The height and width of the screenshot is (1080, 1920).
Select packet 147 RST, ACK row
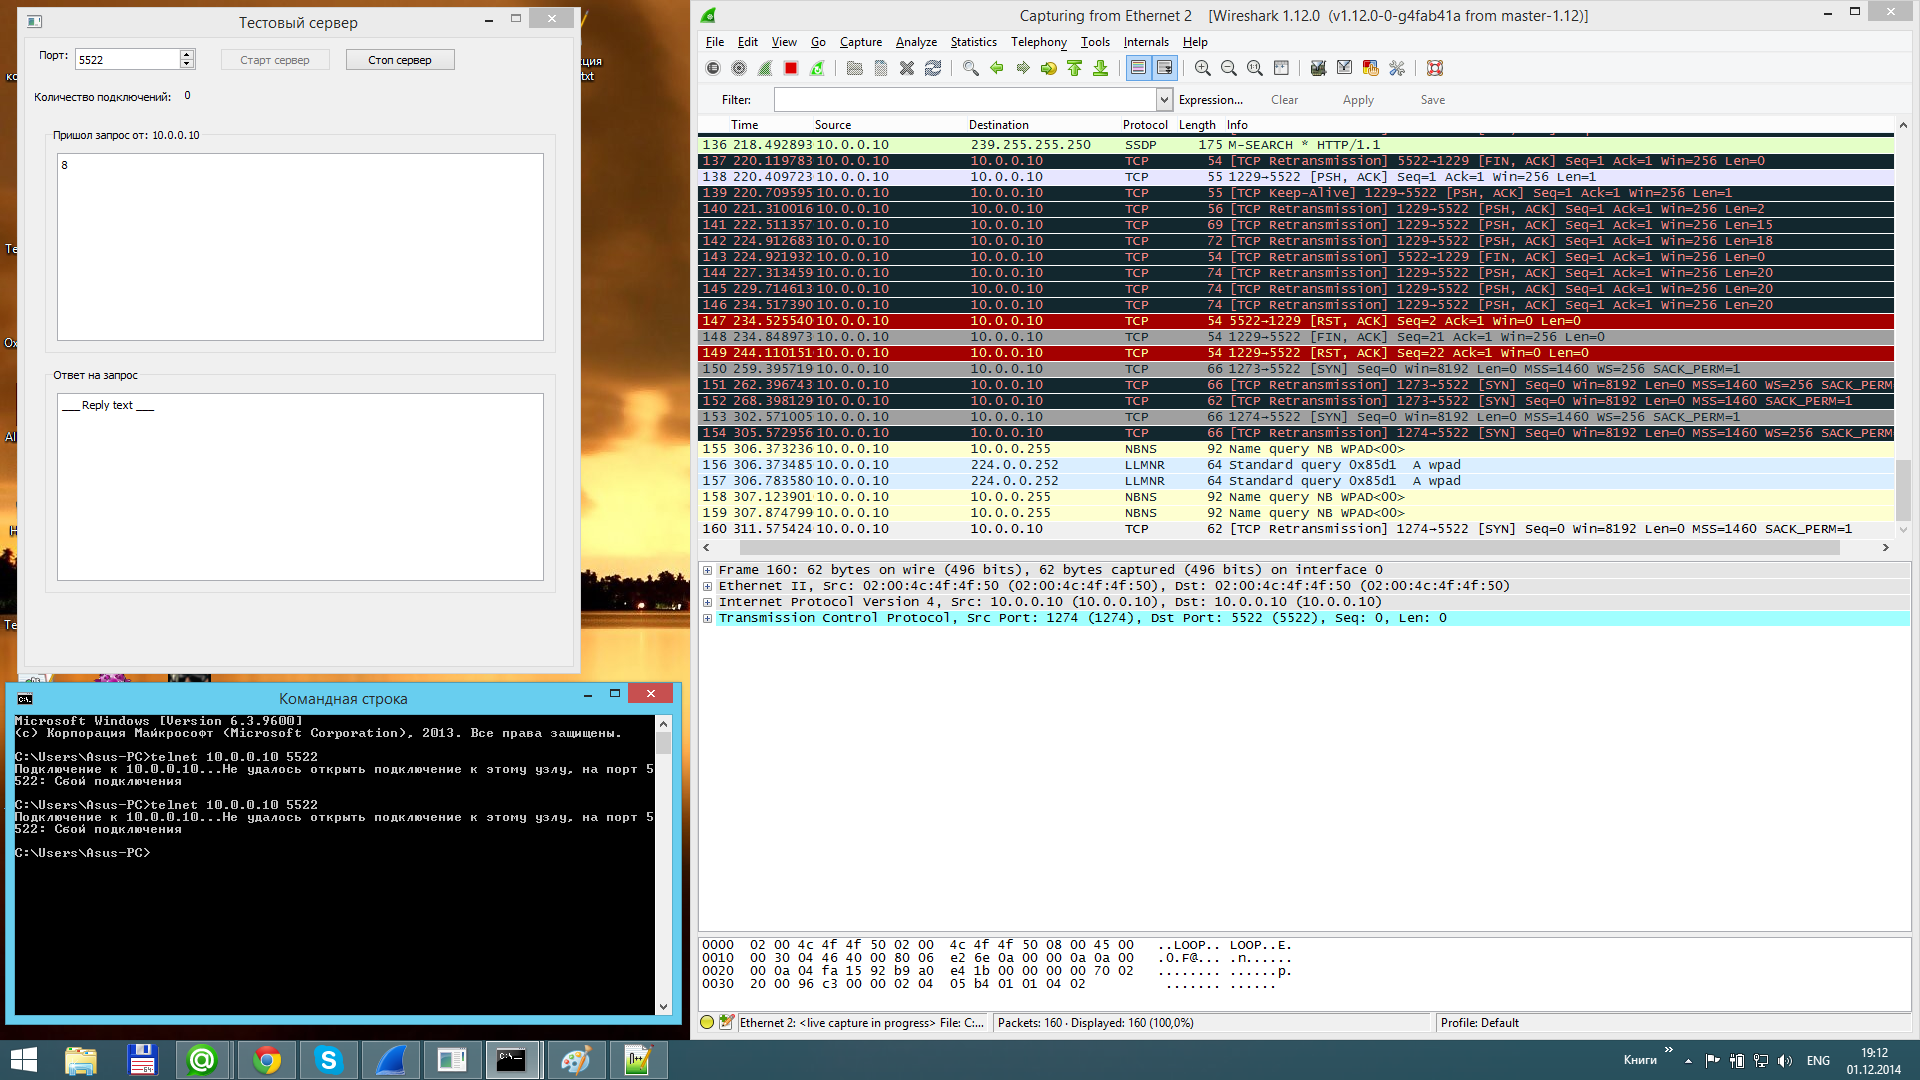(1296, 321)
